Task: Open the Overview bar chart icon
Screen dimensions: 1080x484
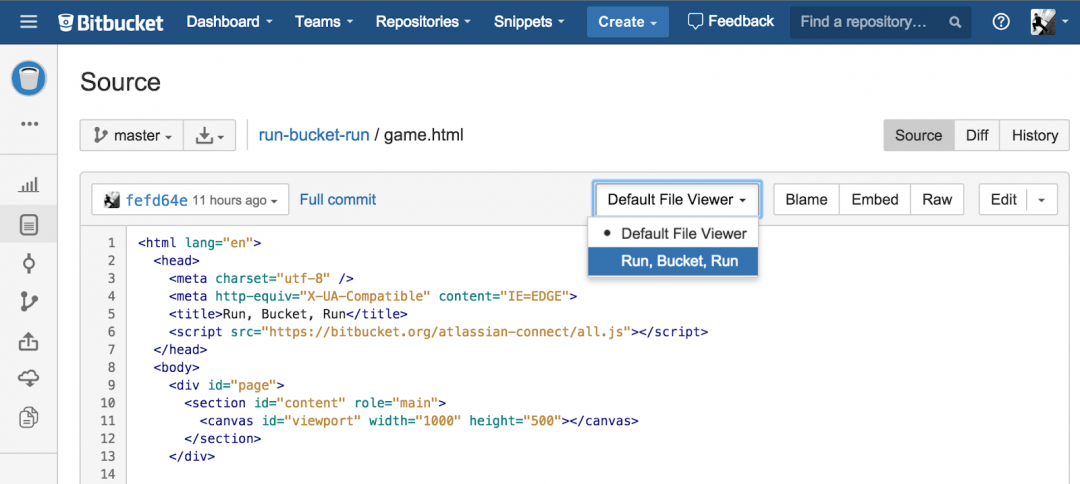Action: [x=29, y=185]
